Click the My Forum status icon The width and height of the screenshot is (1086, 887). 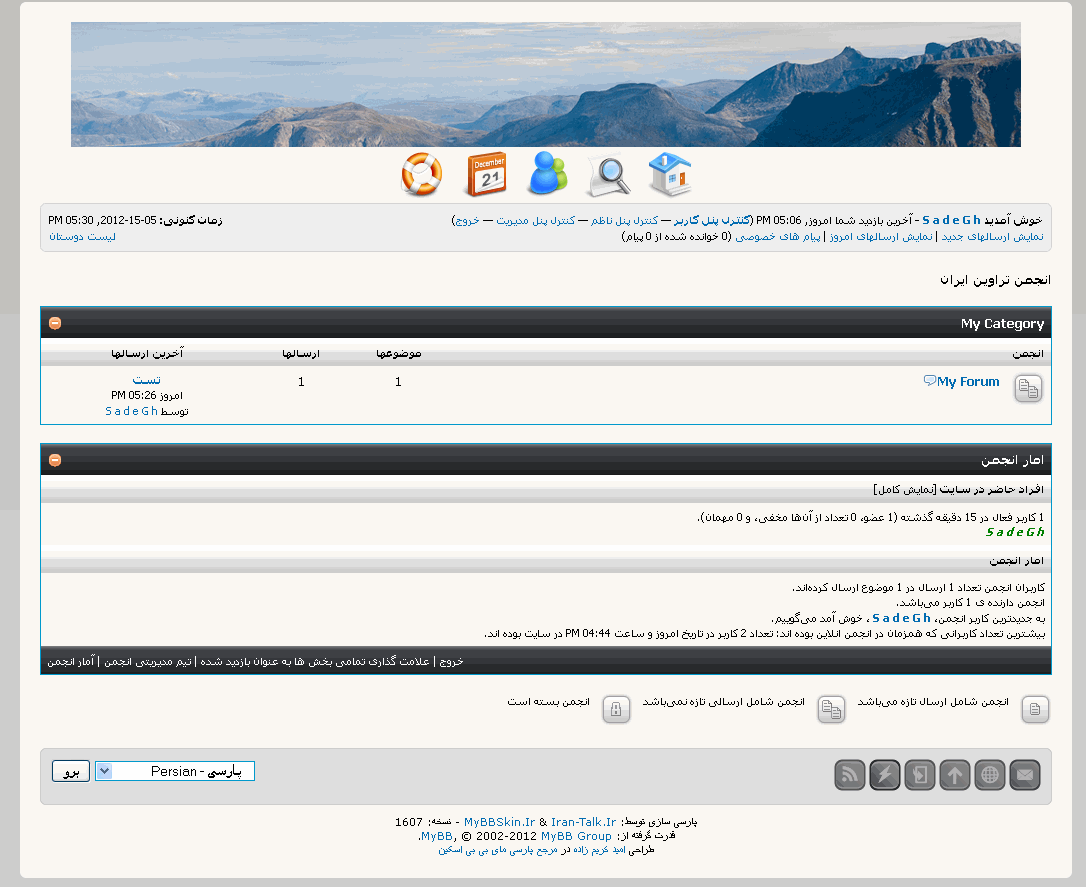(1028, 389)
